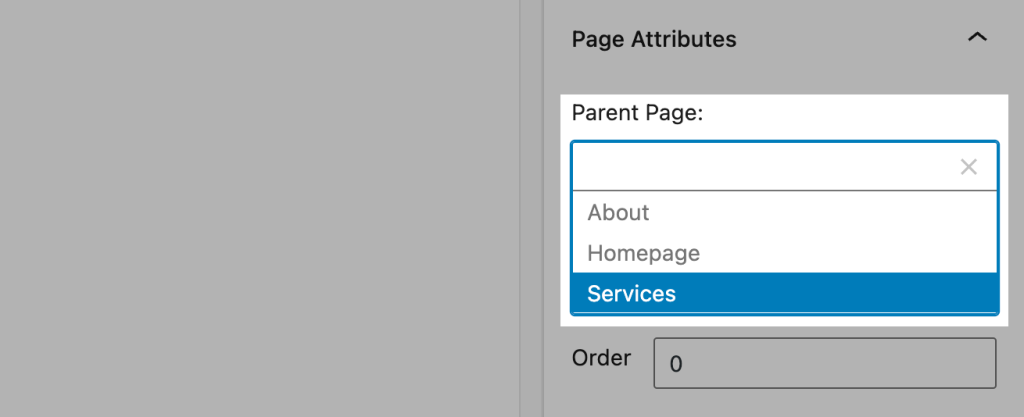1024x417 pixels.
Task: Click empty space right of Homepage option
Action: [x=850, y=253]
